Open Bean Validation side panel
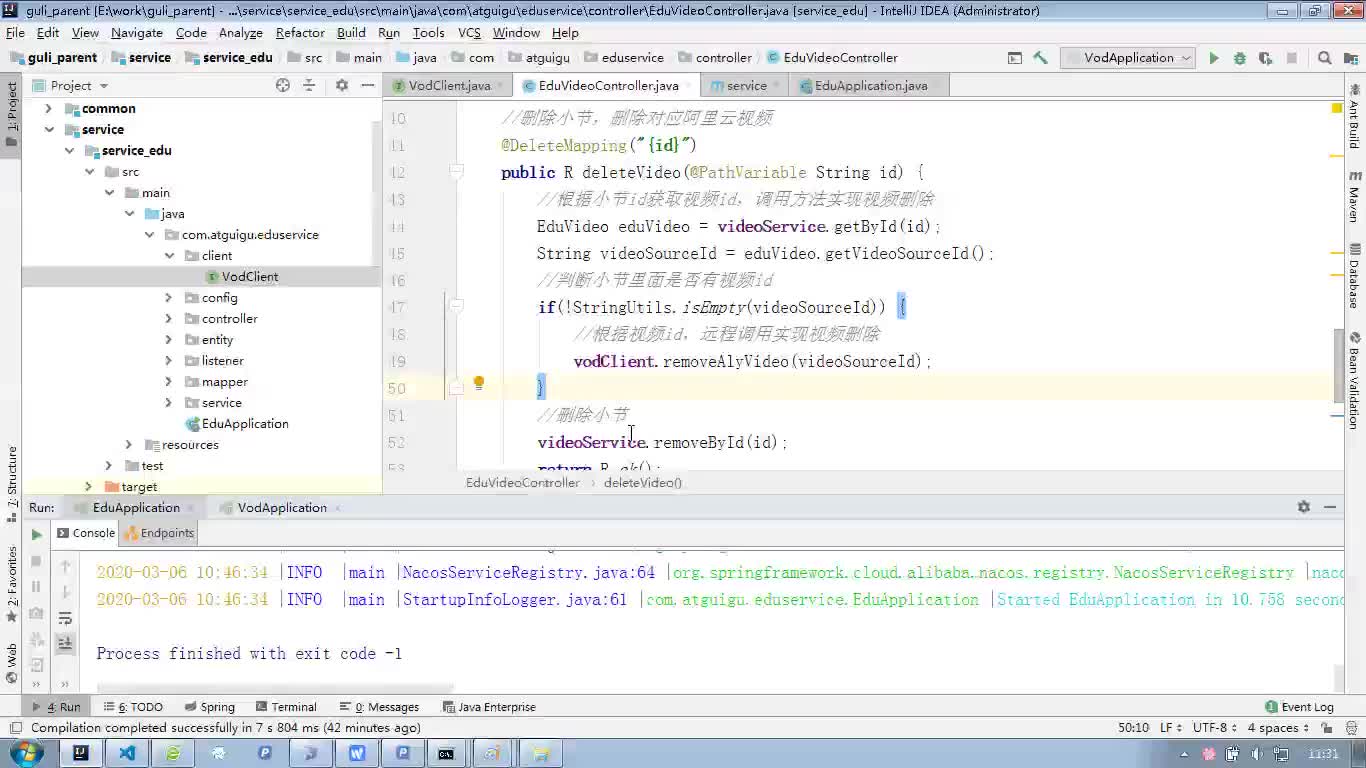This screenshot has height=768, width=1366. (1355, 381)
